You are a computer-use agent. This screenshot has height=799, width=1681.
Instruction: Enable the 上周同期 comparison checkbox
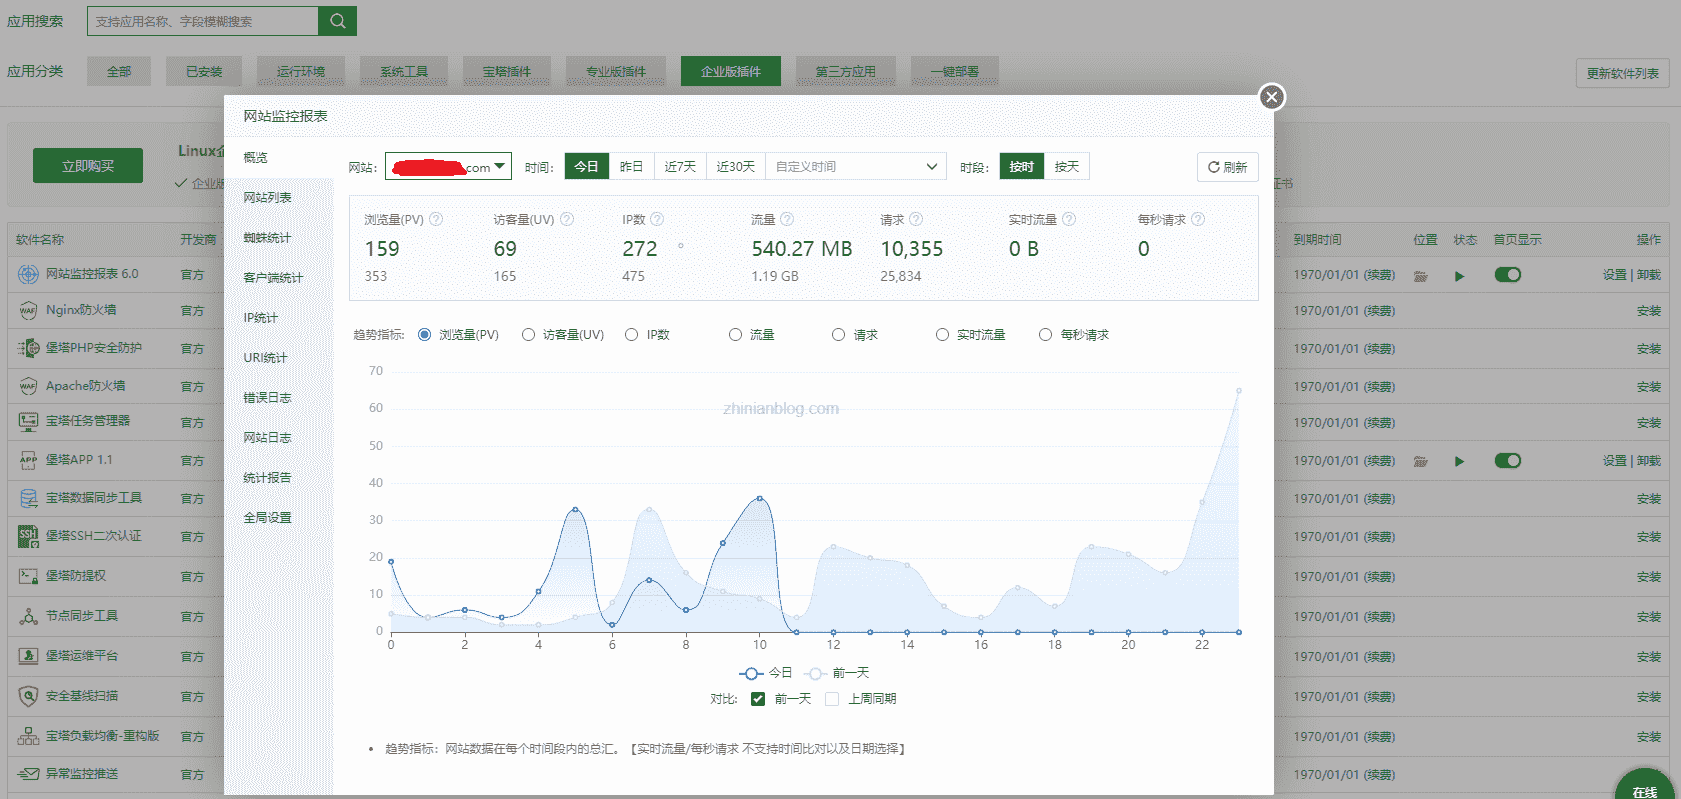click(x=832, y=699)
